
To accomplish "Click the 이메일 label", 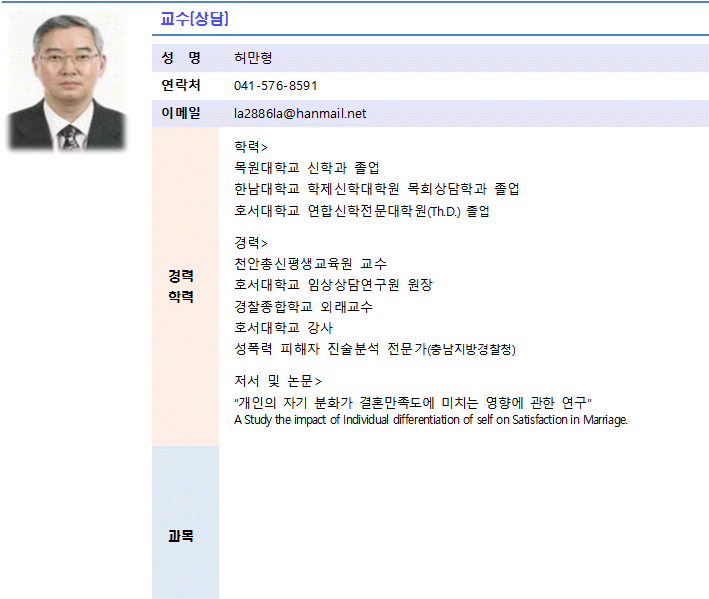I will 181,113.
